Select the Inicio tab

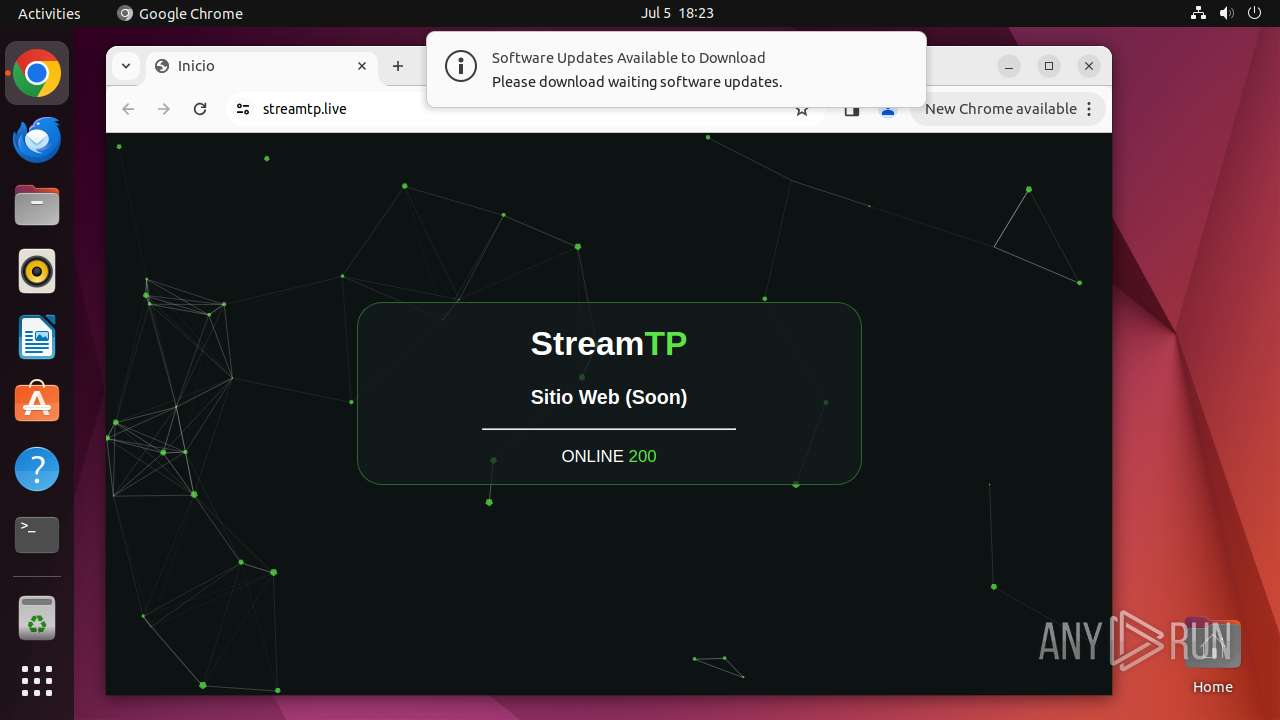point(262,66)
